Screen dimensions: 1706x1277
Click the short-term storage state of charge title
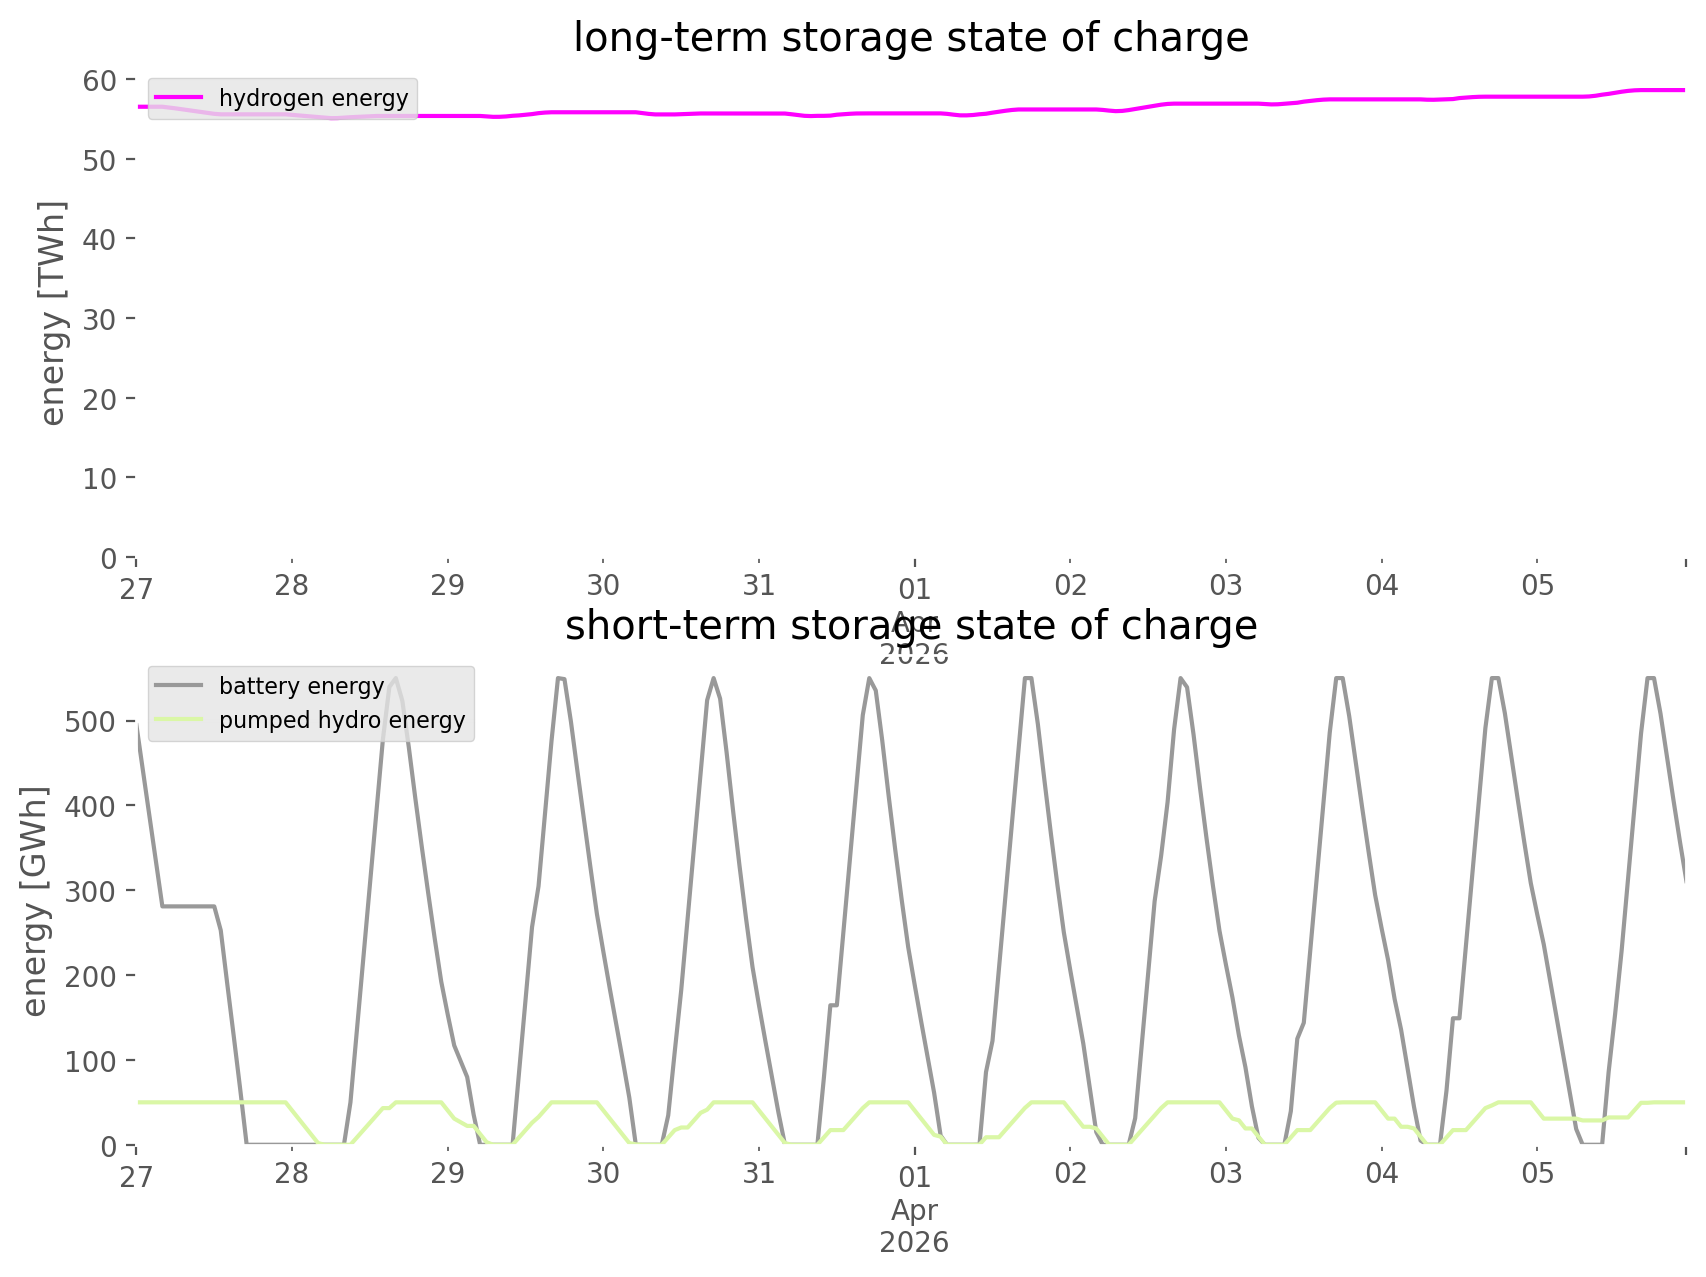(910, 626)
